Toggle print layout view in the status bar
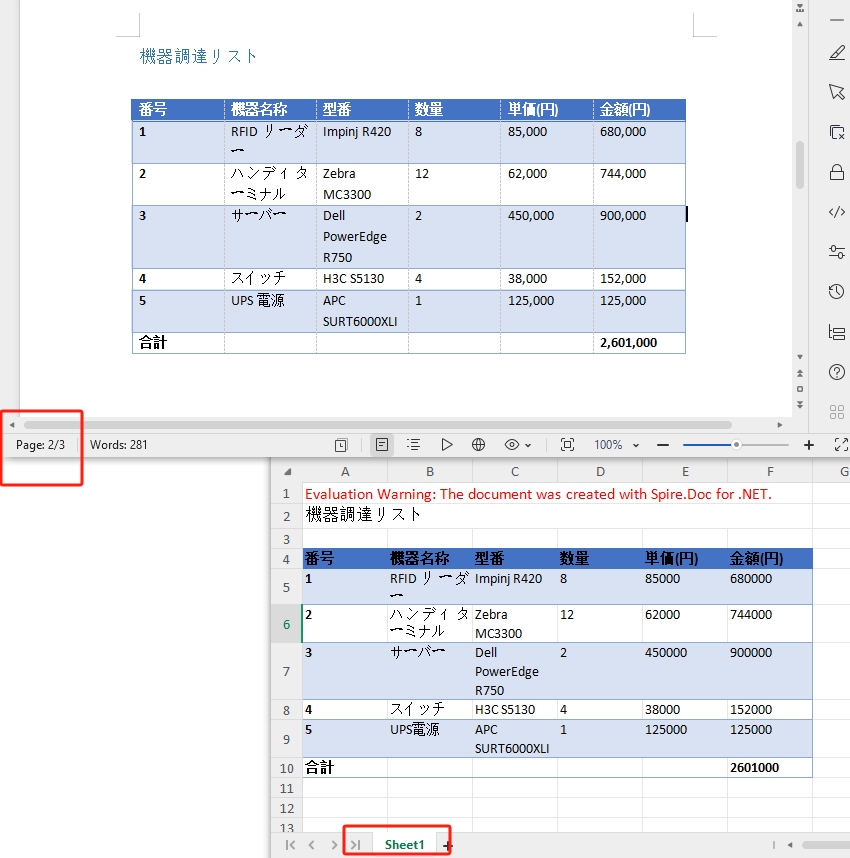The image size is (850, 858). [381, 444]
